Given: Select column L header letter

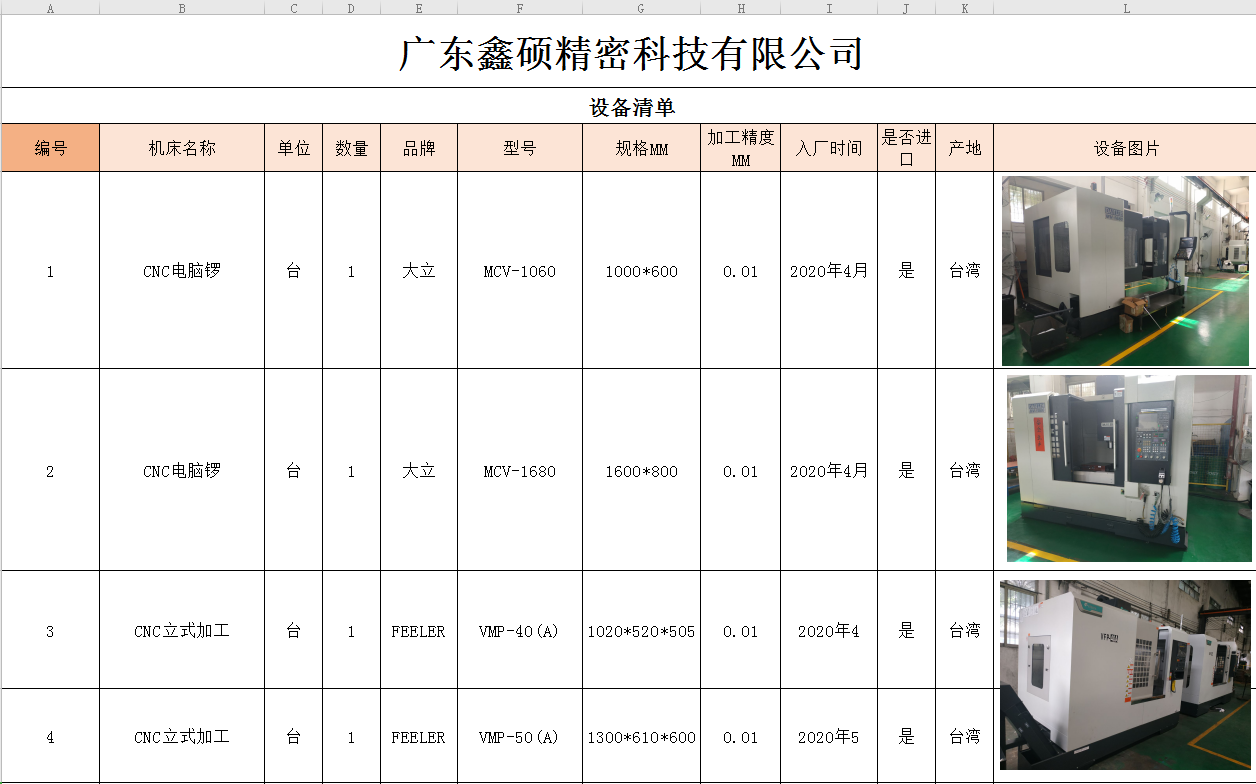Looking at the screenshot, I should click(x=1126, y=8).
